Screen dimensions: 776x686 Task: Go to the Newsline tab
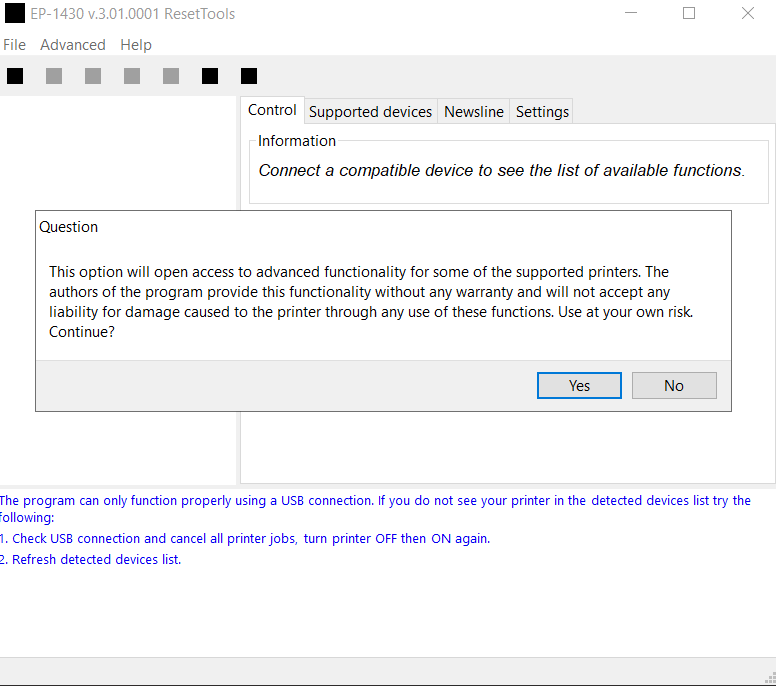[474, 112]
